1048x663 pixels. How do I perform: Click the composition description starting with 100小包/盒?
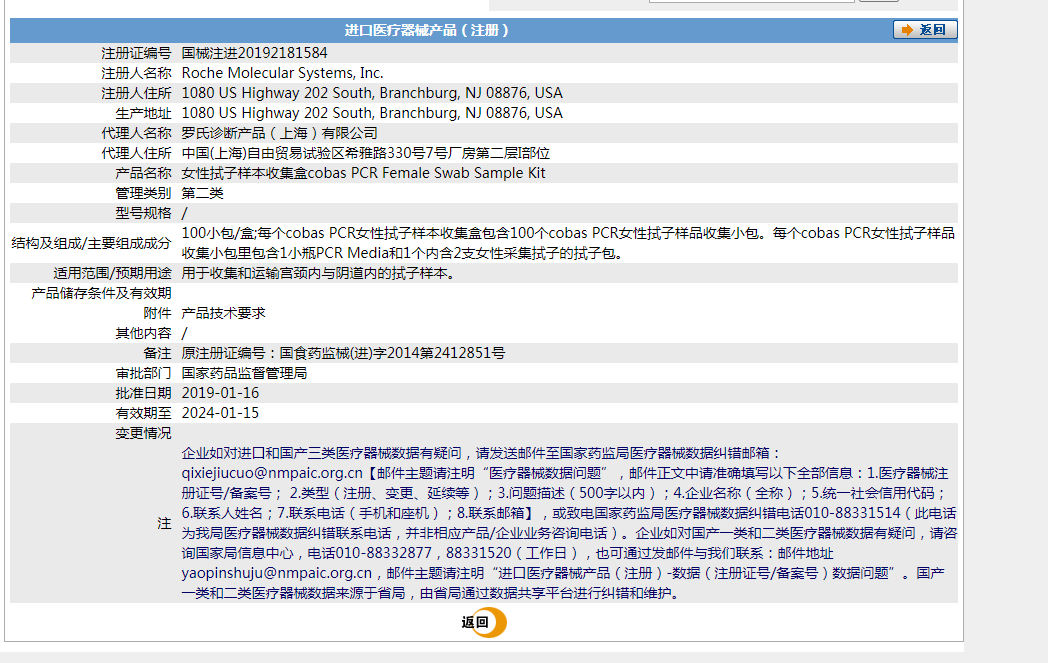coord(568,243)
